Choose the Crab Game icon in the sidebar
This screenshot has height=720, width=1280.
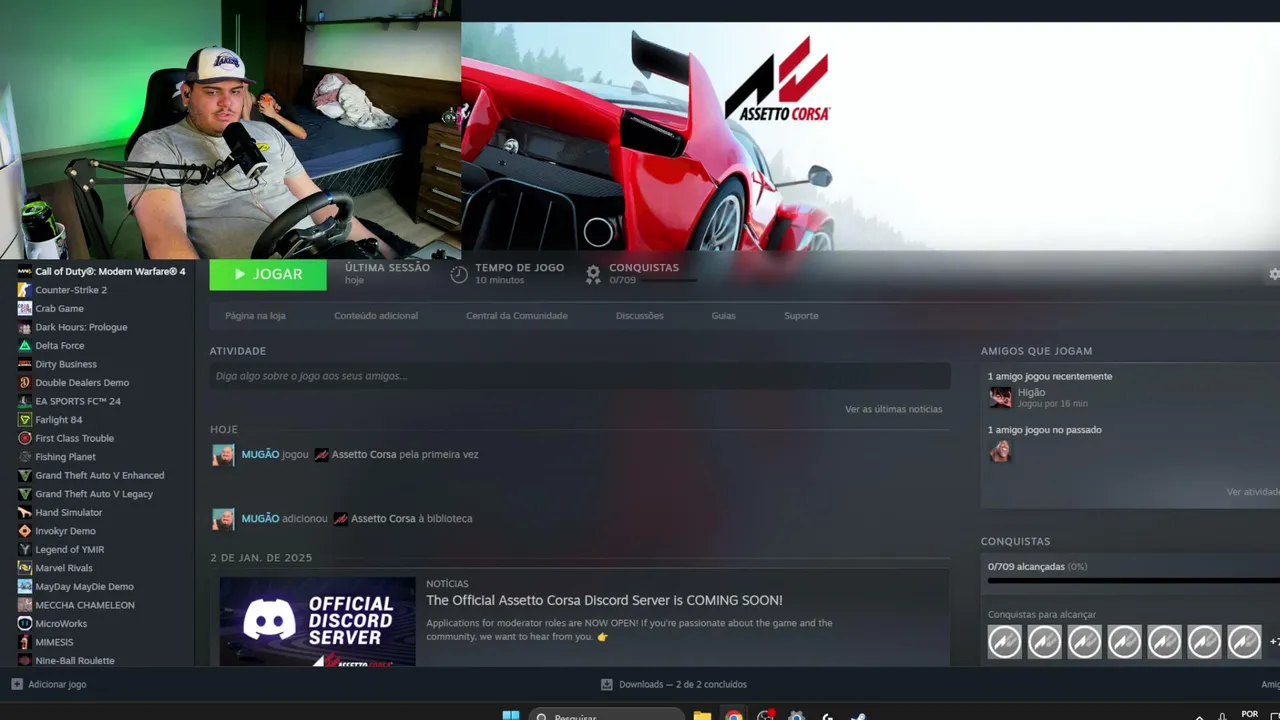(25, 308)
